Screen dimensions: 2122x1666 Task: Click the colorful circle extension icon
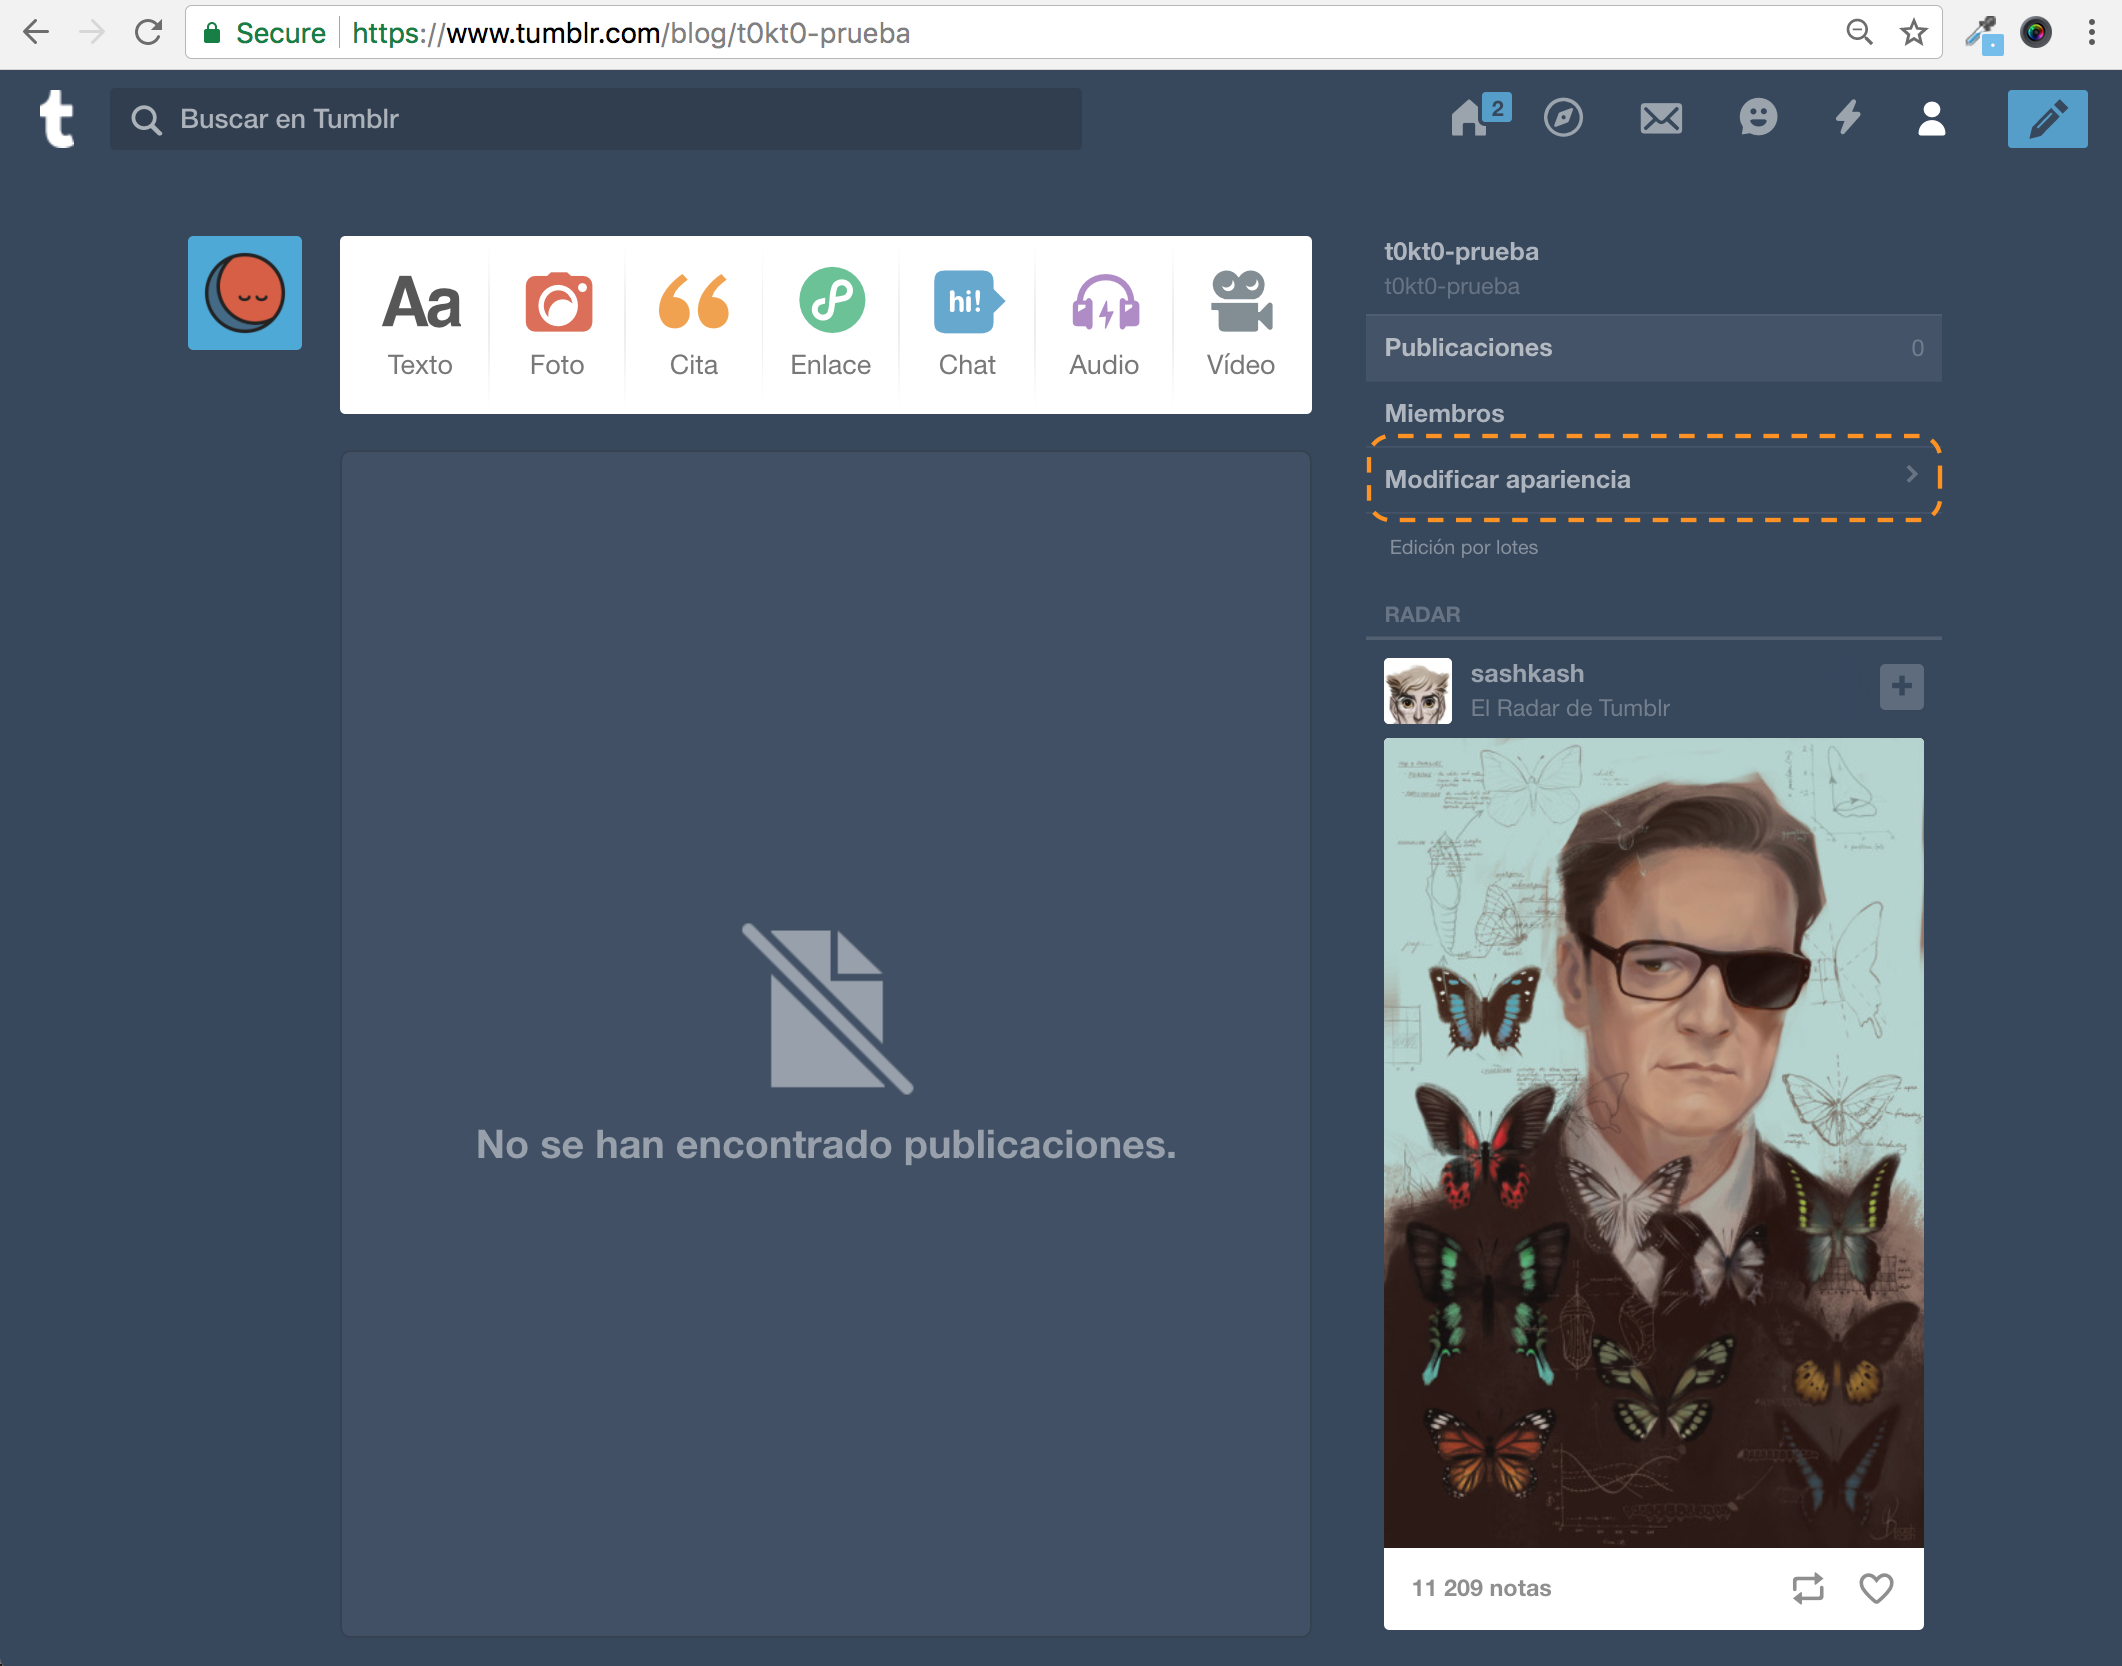2036,32
